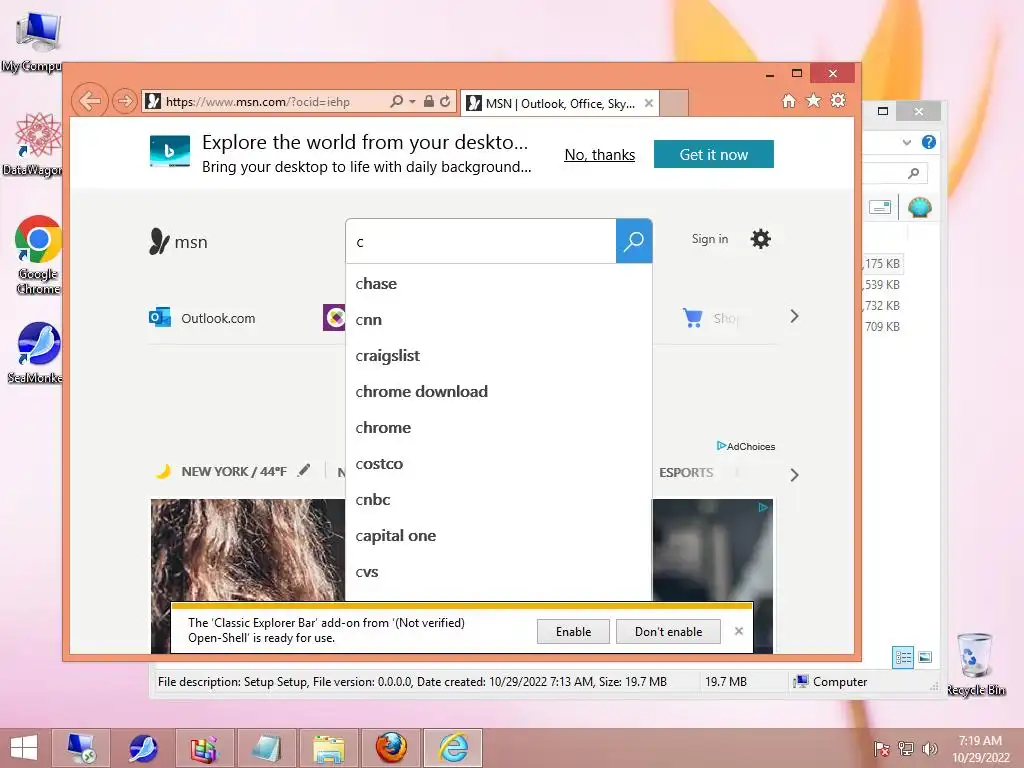Click the No, thanks link
Image resolution: width=1024 pixels, height=768 pixels.
tap(600, 155)
